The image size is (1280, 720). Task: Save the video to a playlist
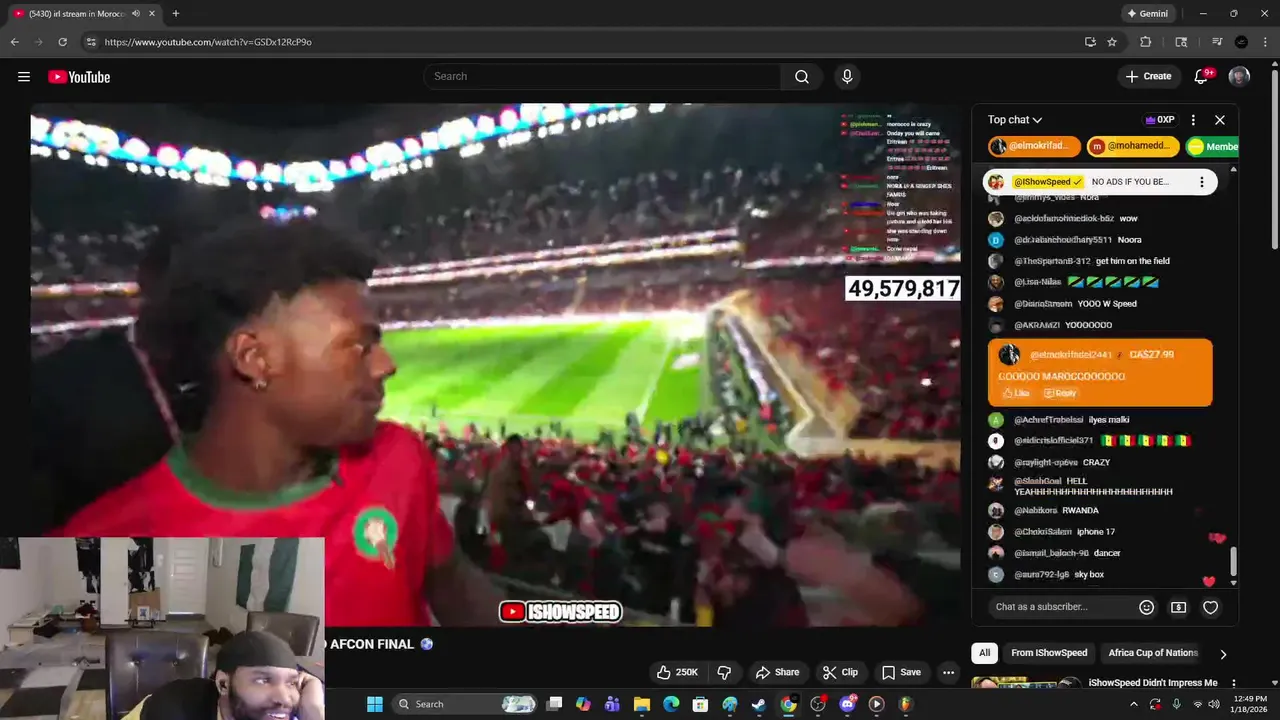pos(901,672)
